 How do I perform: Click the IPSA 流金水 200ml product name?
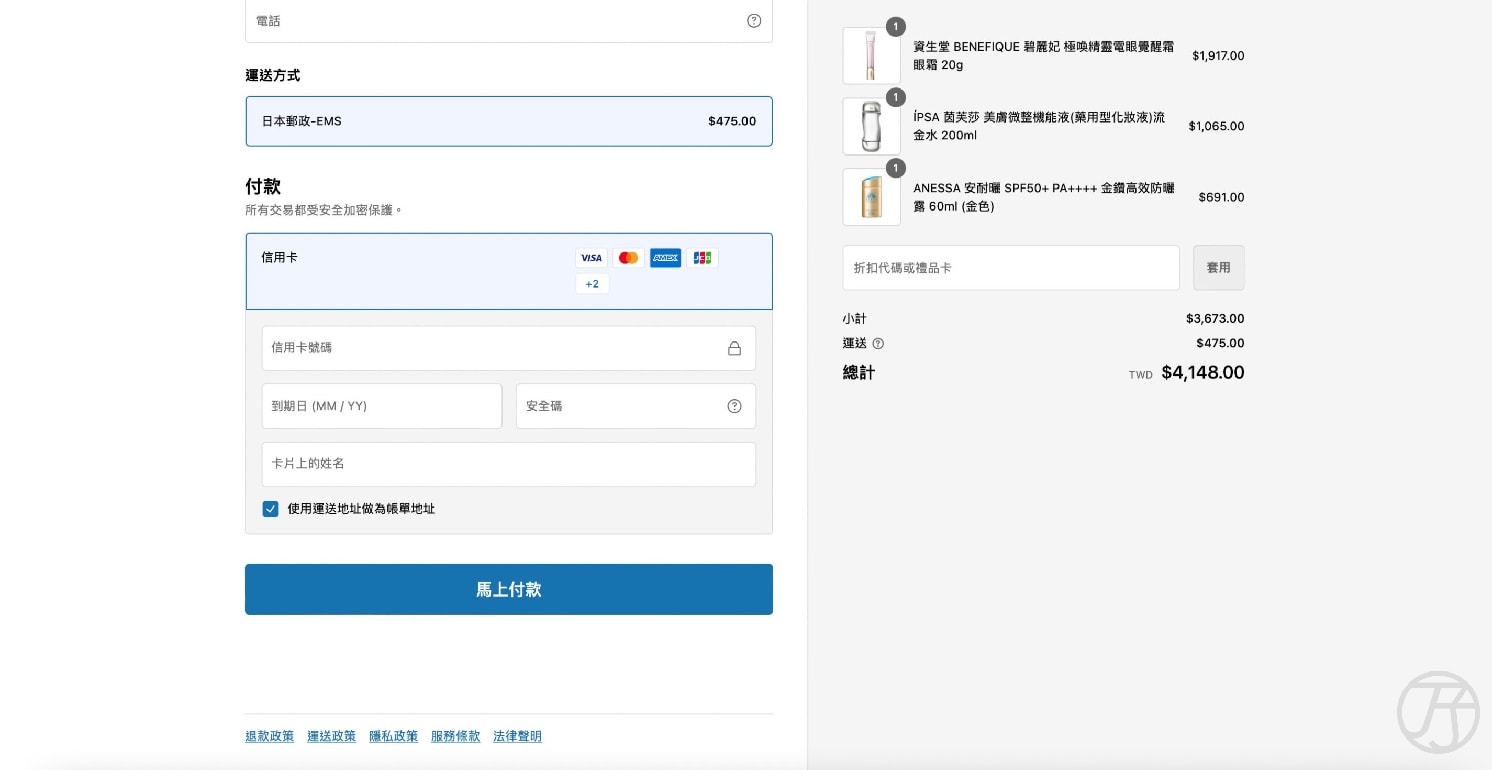1040,126
